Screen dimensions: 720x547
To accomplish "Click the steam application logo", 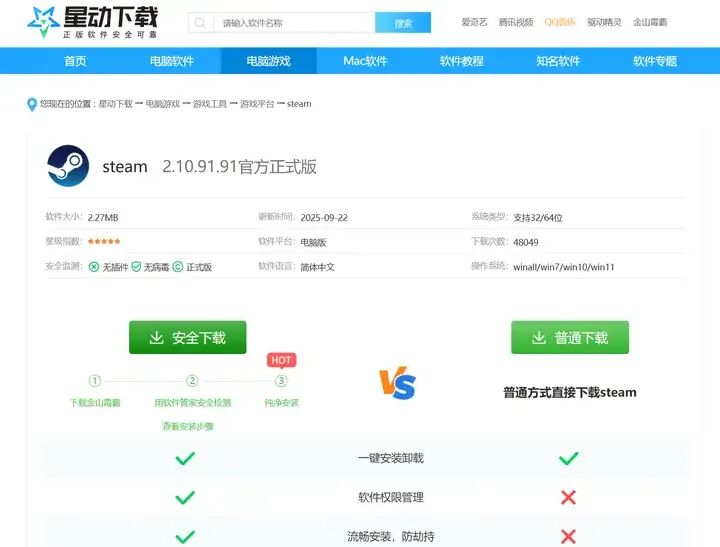I will [68, 166].
